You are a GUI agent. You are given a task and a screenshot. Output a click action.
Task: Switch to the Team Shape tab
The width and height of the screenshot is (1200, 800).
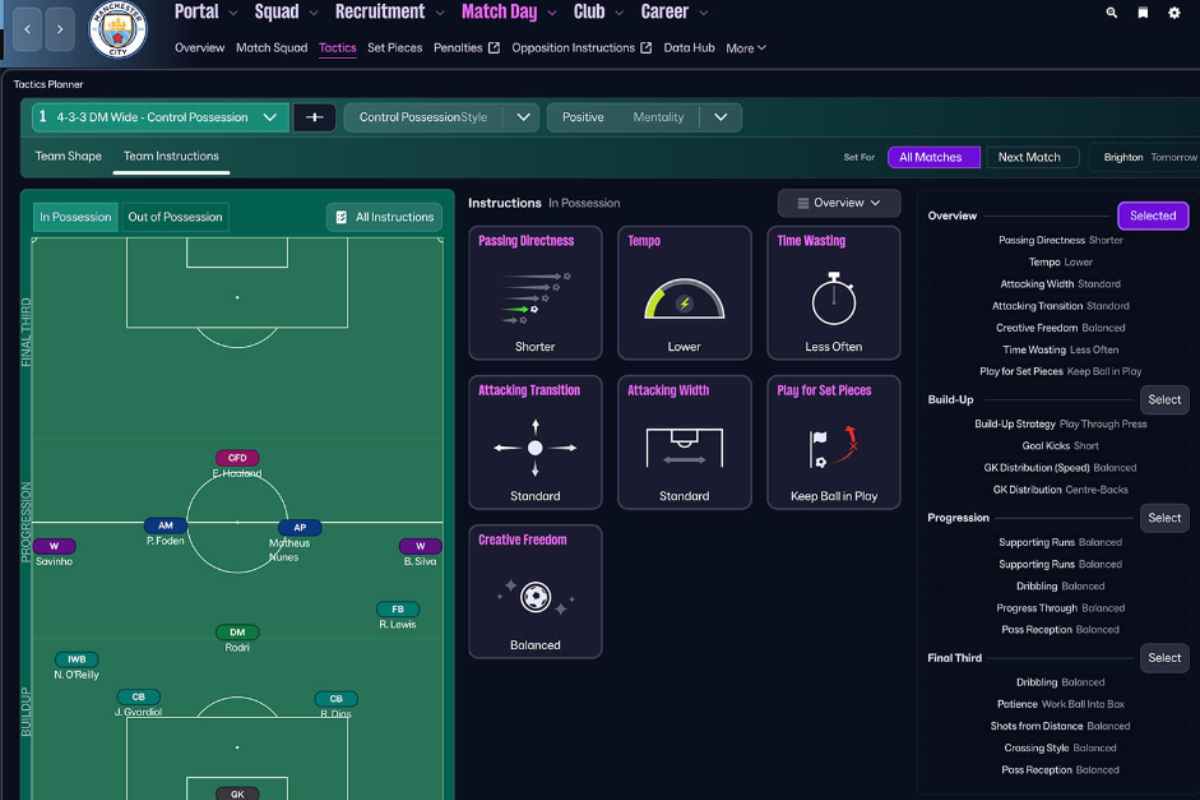(x=68, y=156)
